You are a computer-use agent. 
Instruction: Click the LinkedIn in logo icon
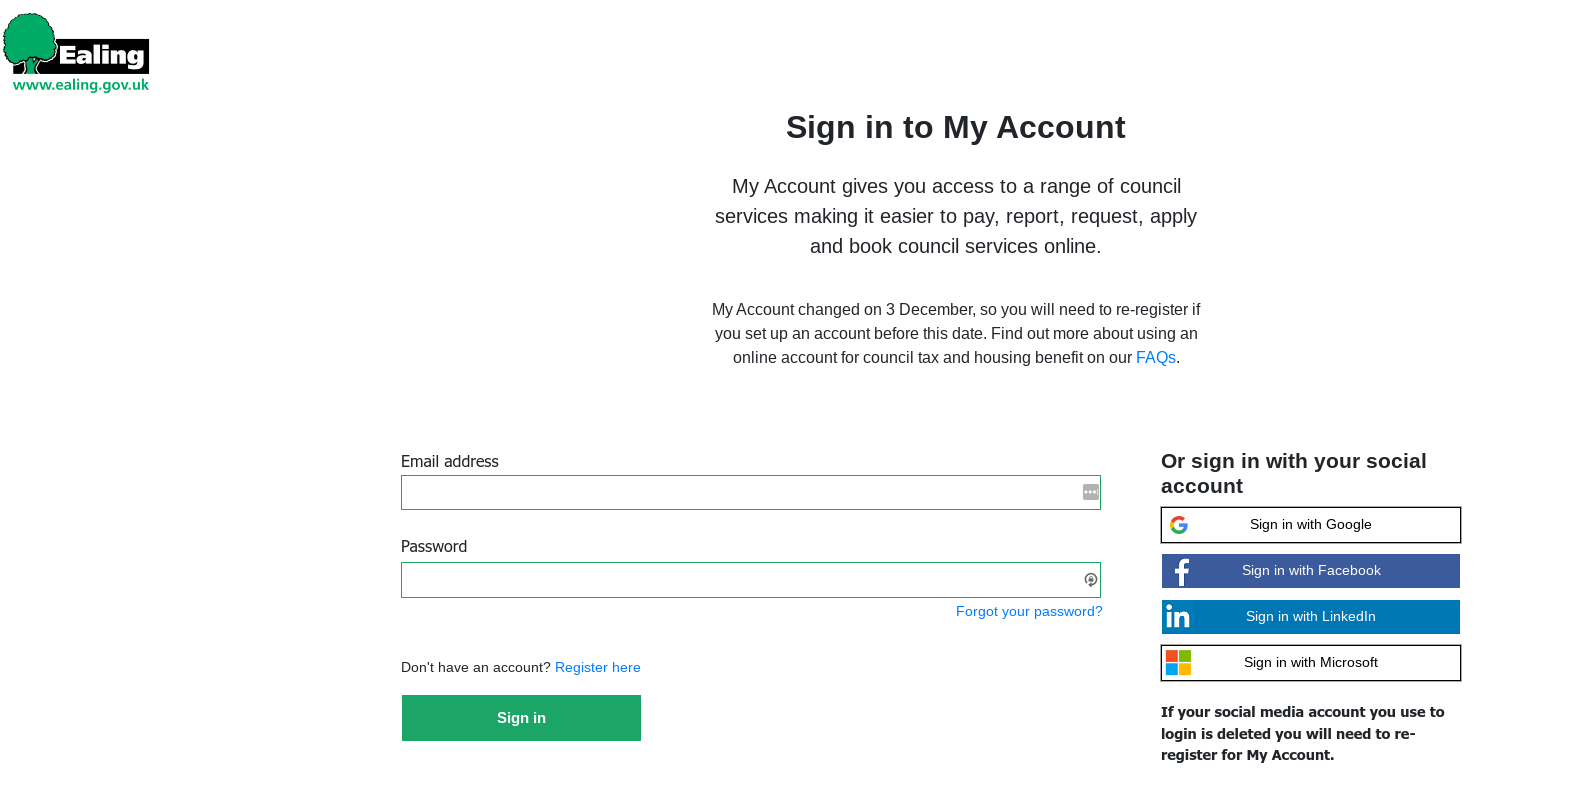click(1178, 617)
